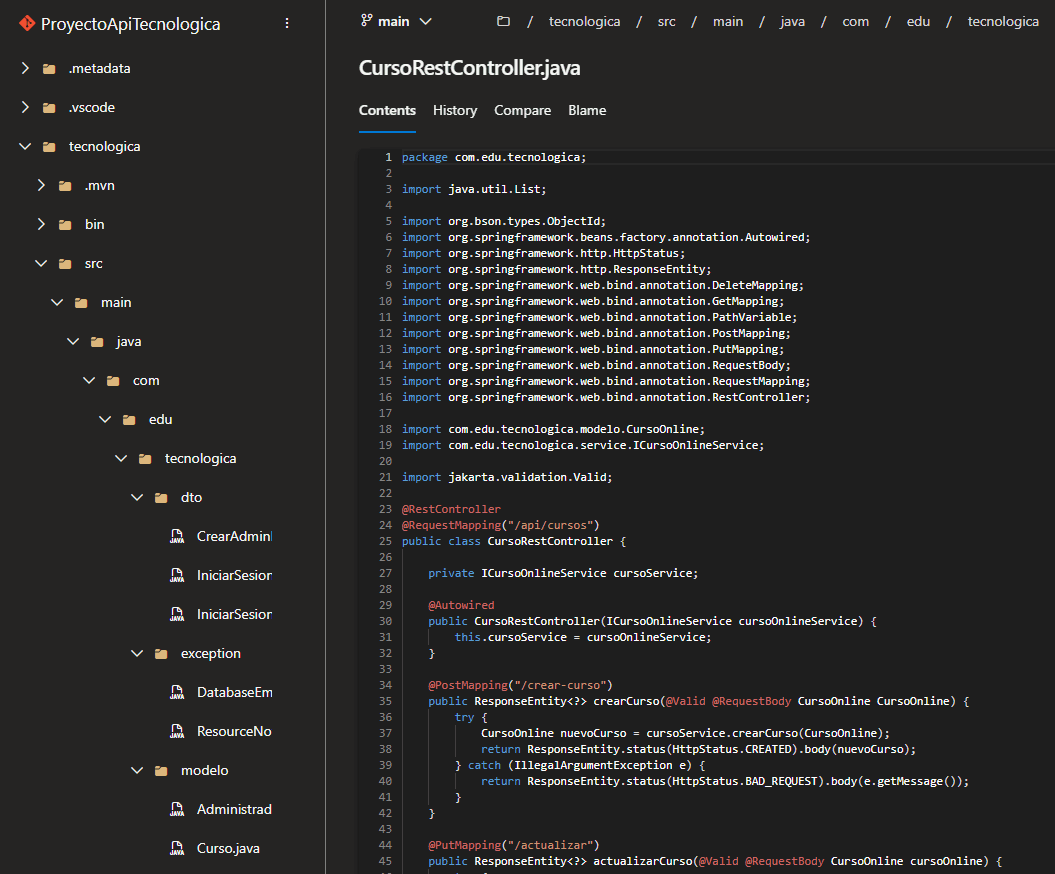Viewport: 1055px width, 874px height.
Task: Click the bin folder icon
Action: 65,225
